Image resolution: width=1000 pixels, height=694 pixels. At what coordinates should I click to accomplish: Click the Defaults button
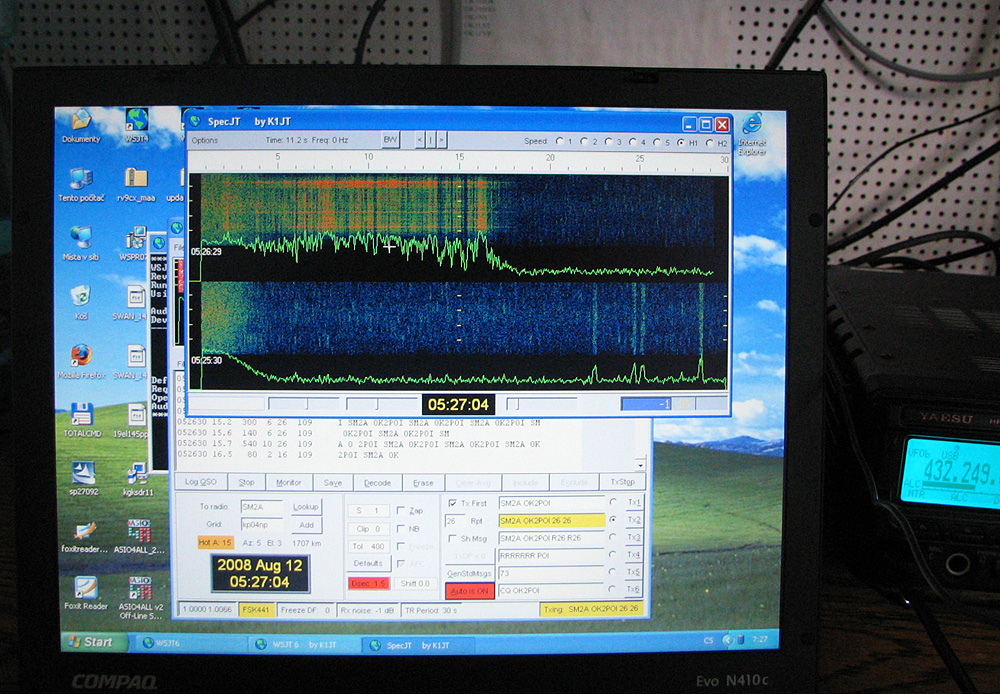click(x=368, y=563)
